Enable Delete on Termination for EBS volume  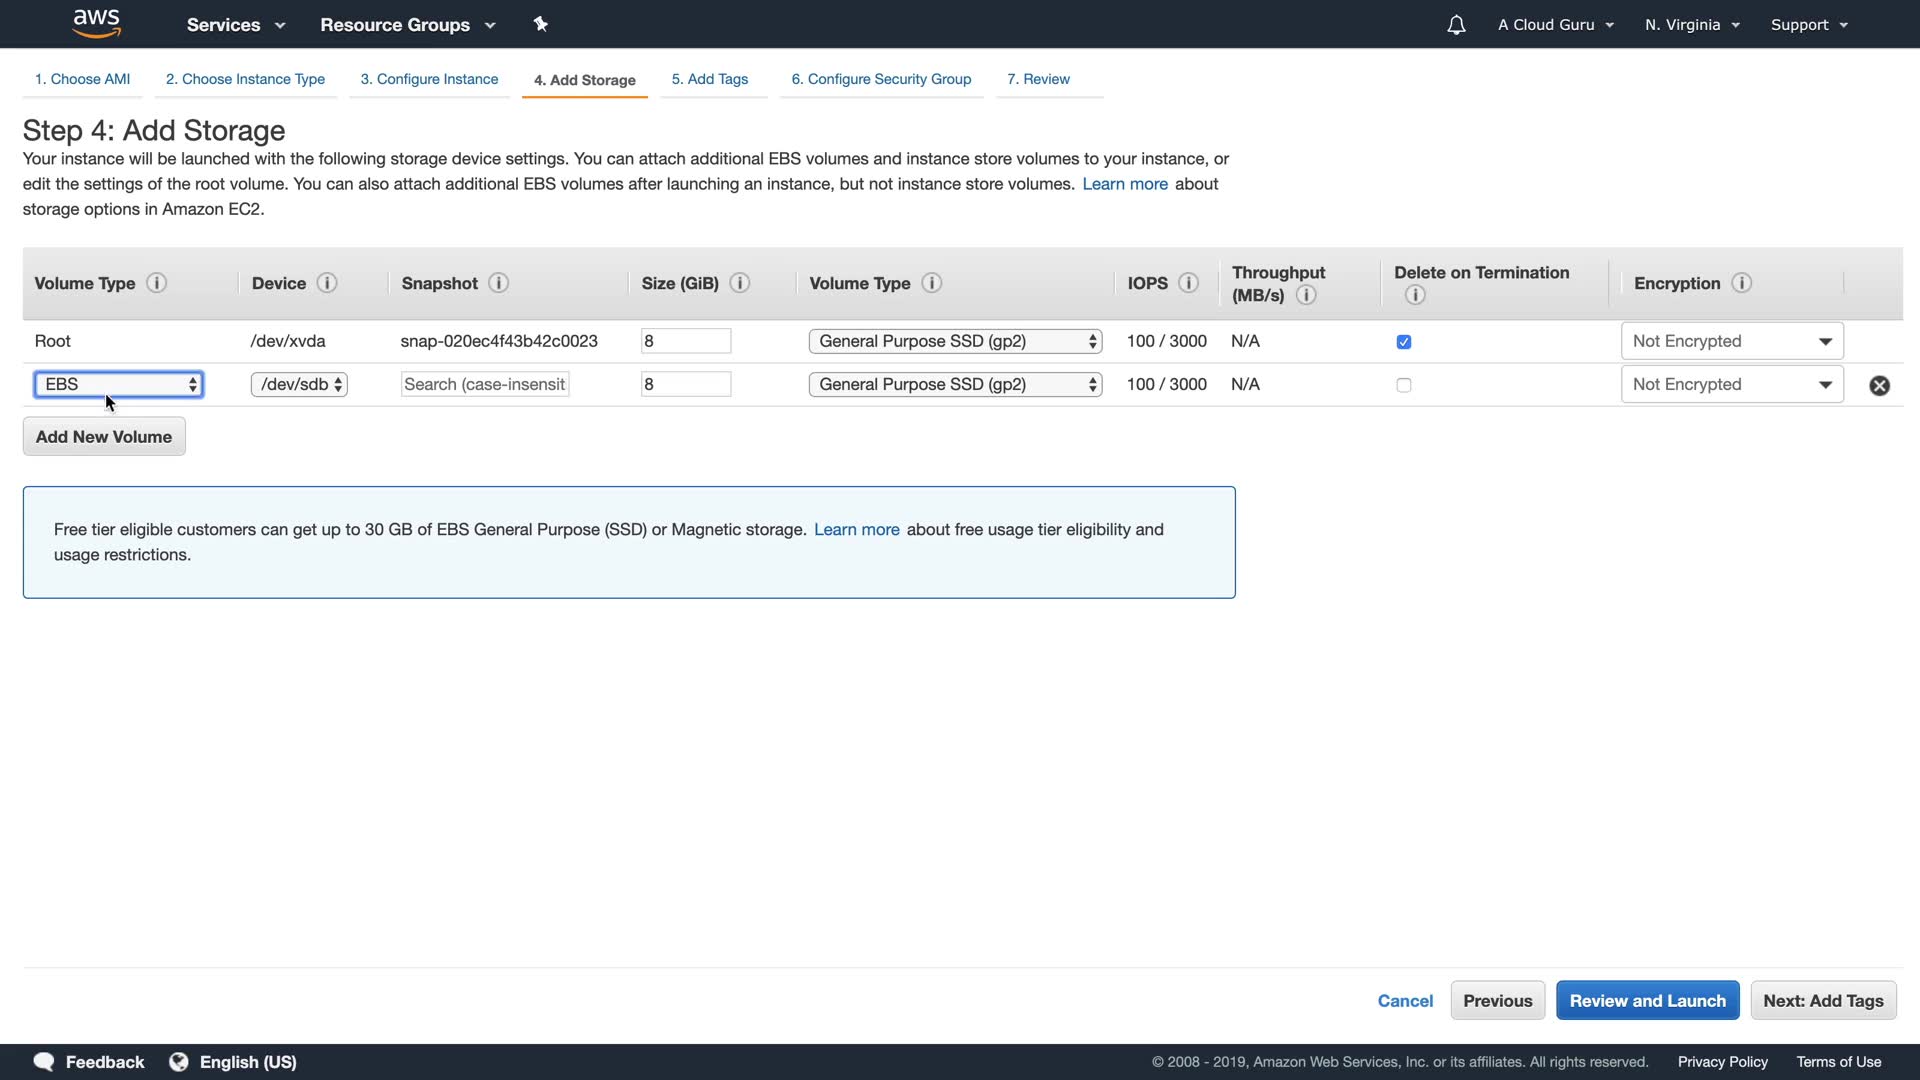point(1404,385)
